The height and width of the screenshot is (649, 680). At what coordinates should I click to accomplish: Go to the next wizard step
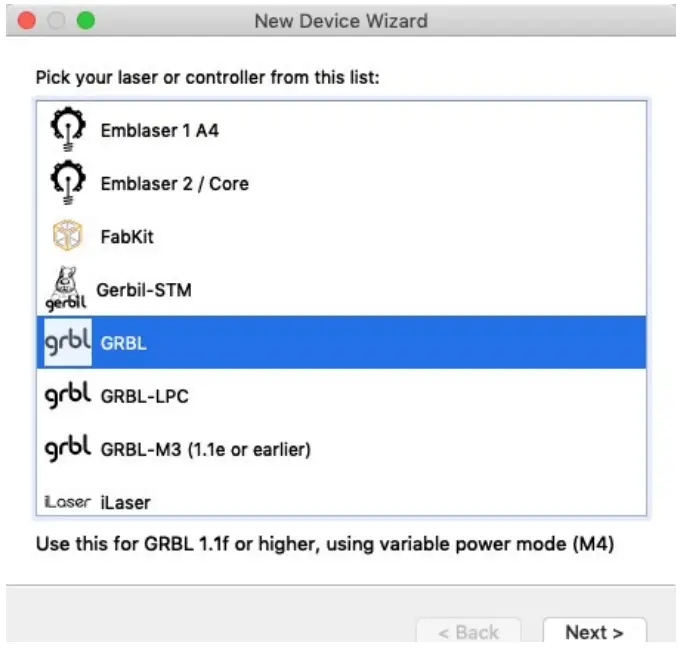tap(595, 631)
